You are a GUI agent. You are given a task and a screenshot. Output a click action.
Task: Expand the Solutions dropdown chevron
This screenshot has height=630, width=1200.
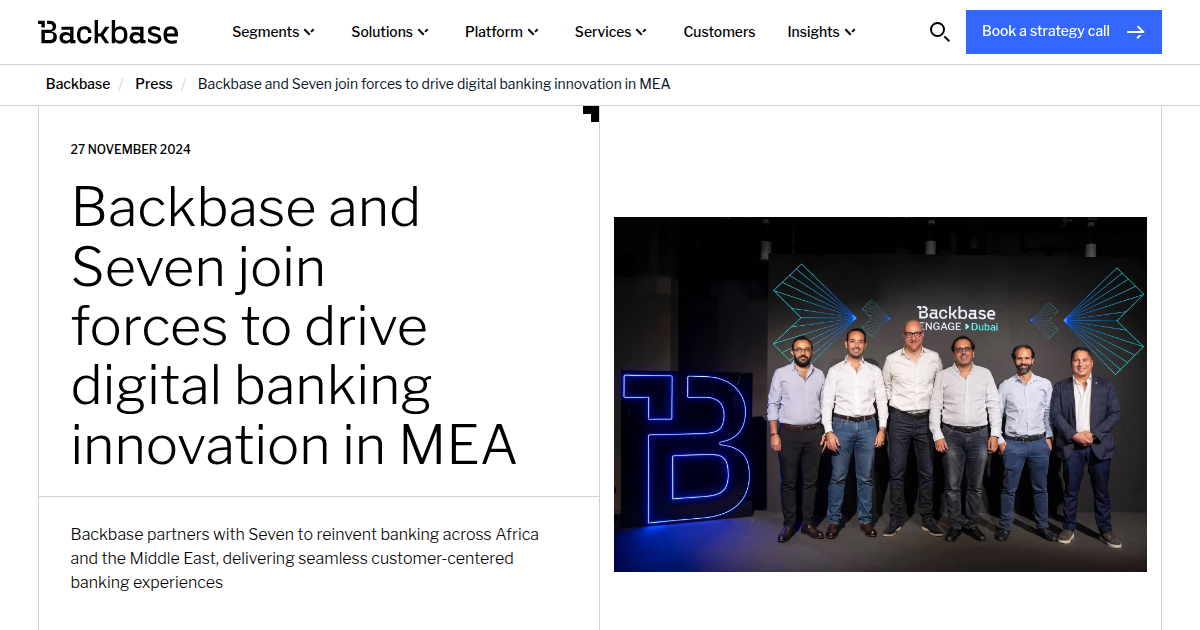tap(424, 31)
